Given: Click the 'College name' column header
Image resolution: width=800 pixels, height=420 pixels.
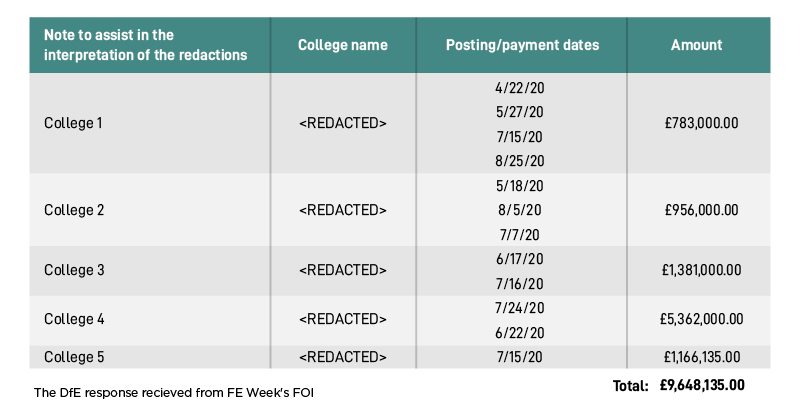Looking at the screenshot, I should coord(343,45).
